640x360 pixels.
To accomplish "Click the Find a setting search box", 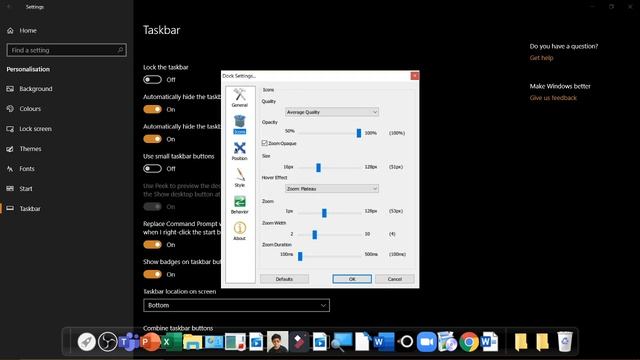I will (x=67, y=50).
